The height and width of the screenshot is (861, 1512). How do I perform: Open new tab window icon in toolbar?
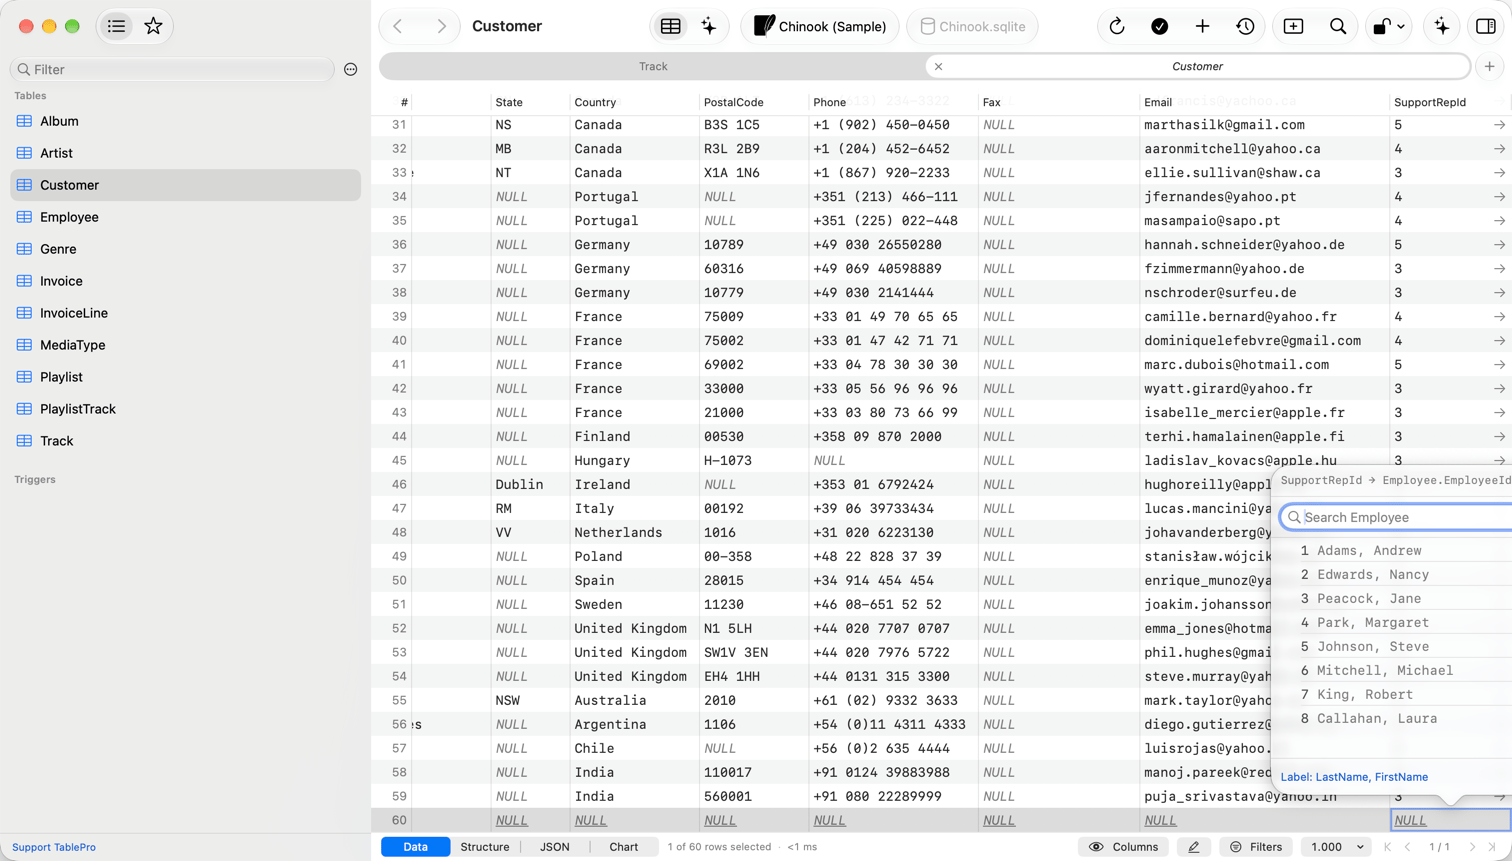point(1293,26)
